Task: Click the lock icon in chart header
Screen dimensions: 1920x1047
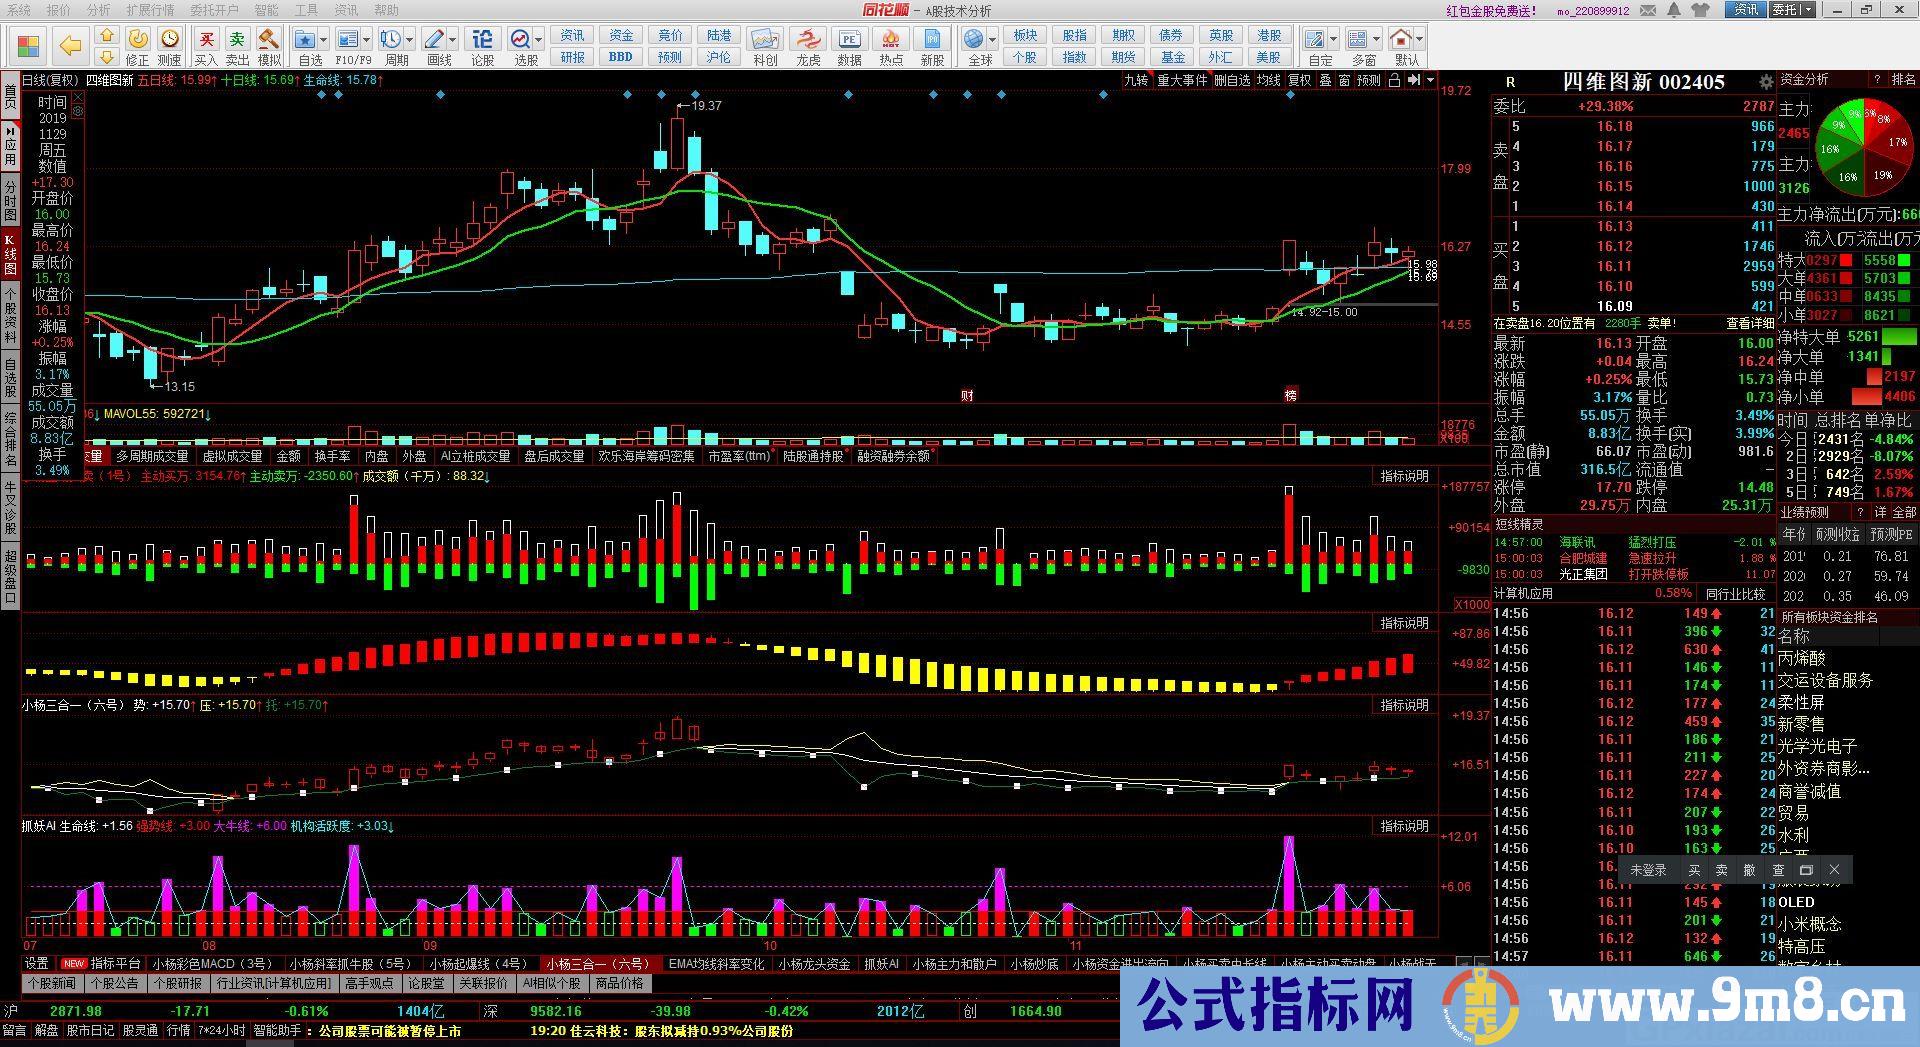Action: coord(1394,80)
